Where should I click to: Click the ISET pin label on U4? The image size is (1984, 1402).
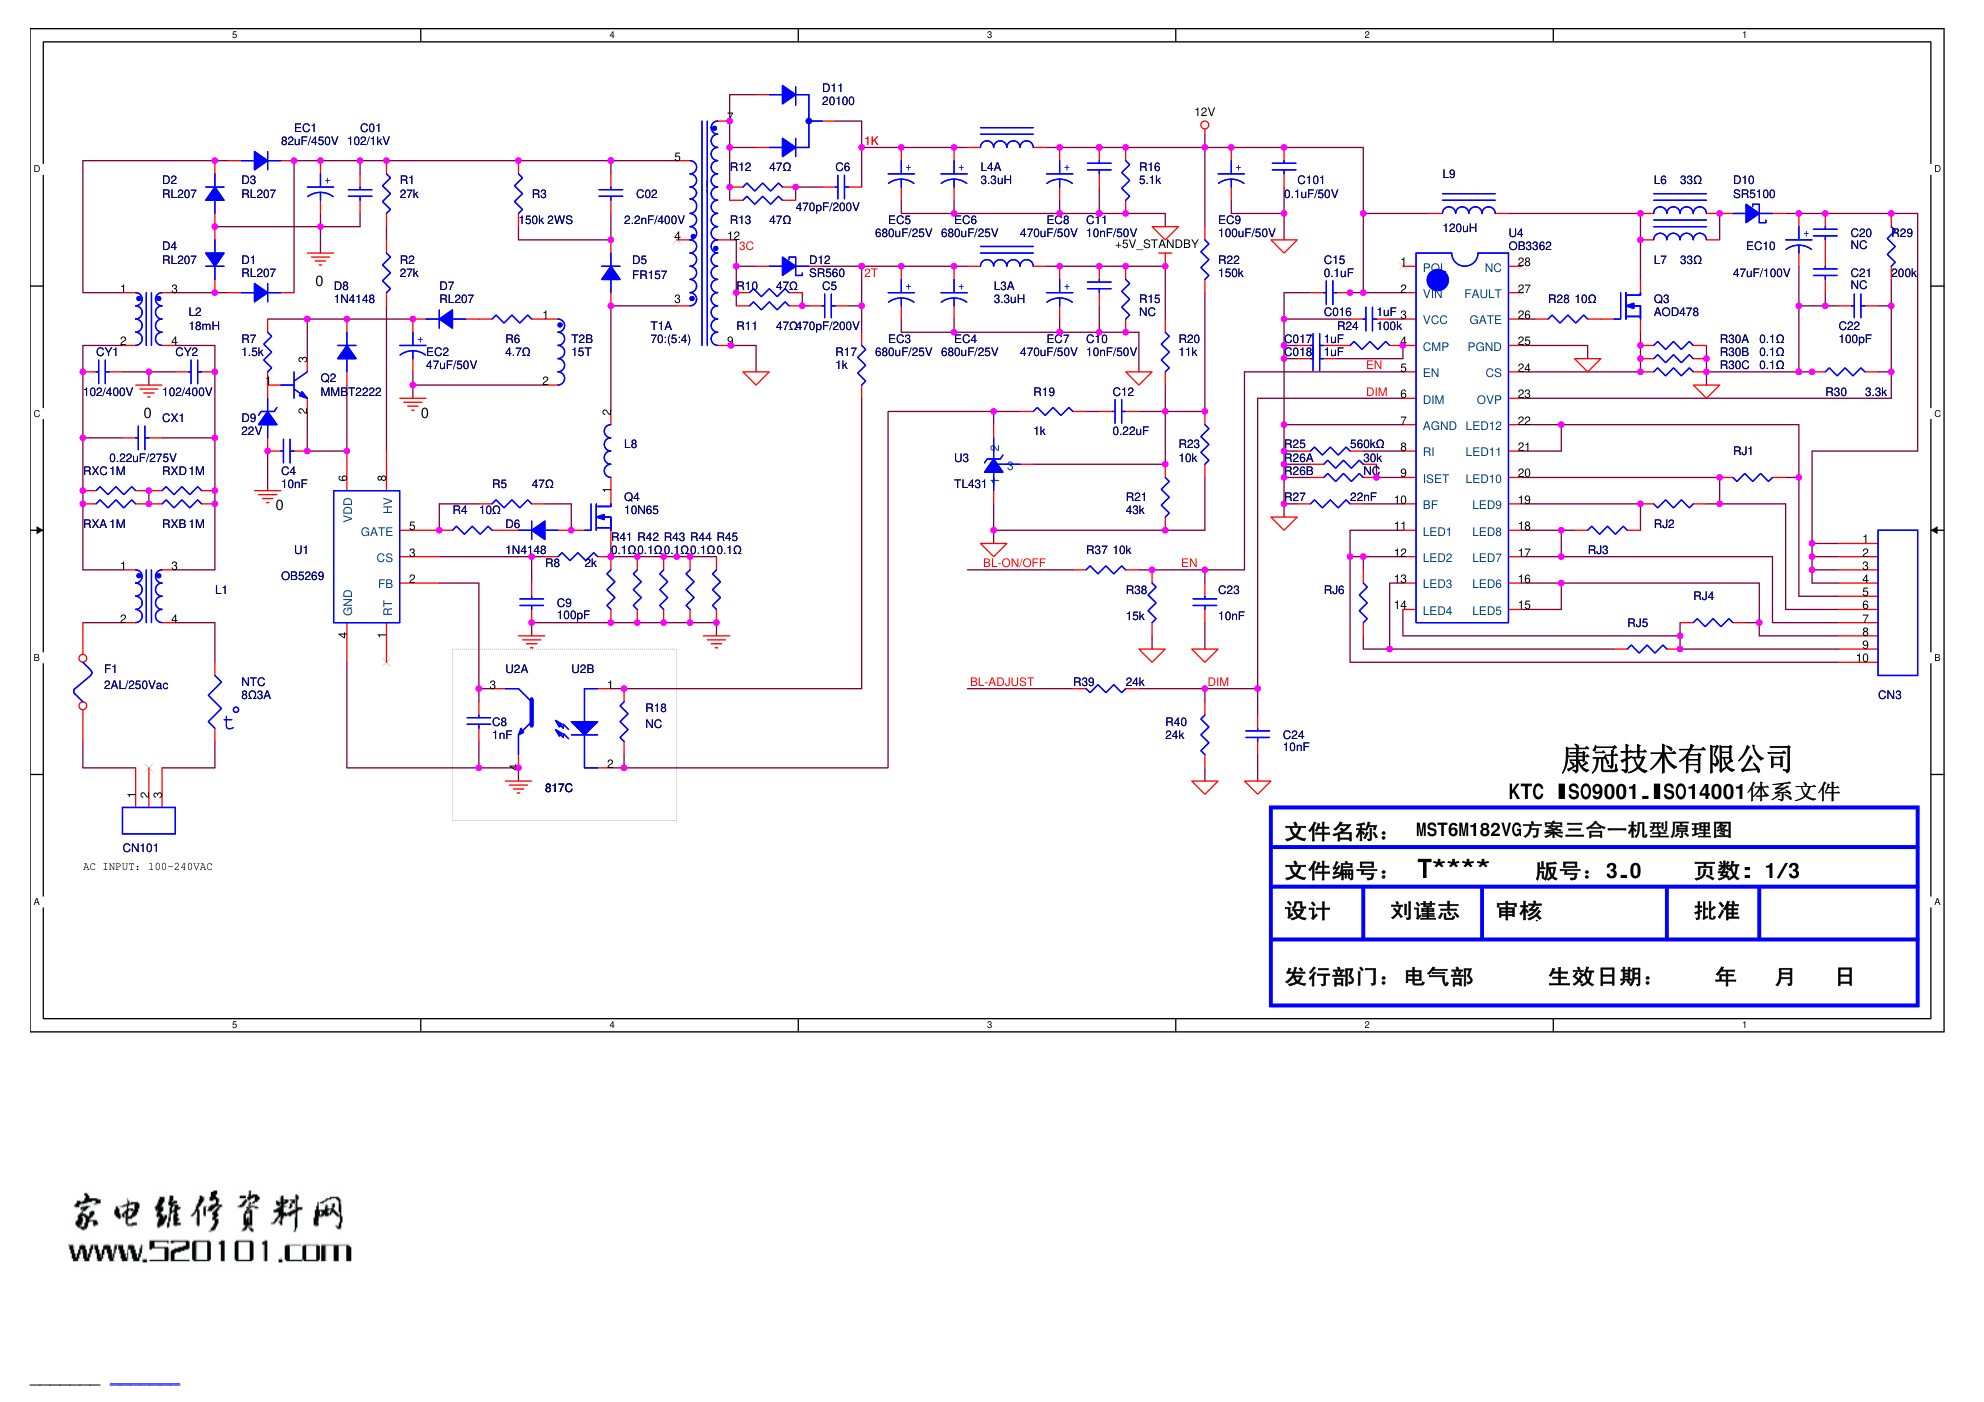point(1436,479)
